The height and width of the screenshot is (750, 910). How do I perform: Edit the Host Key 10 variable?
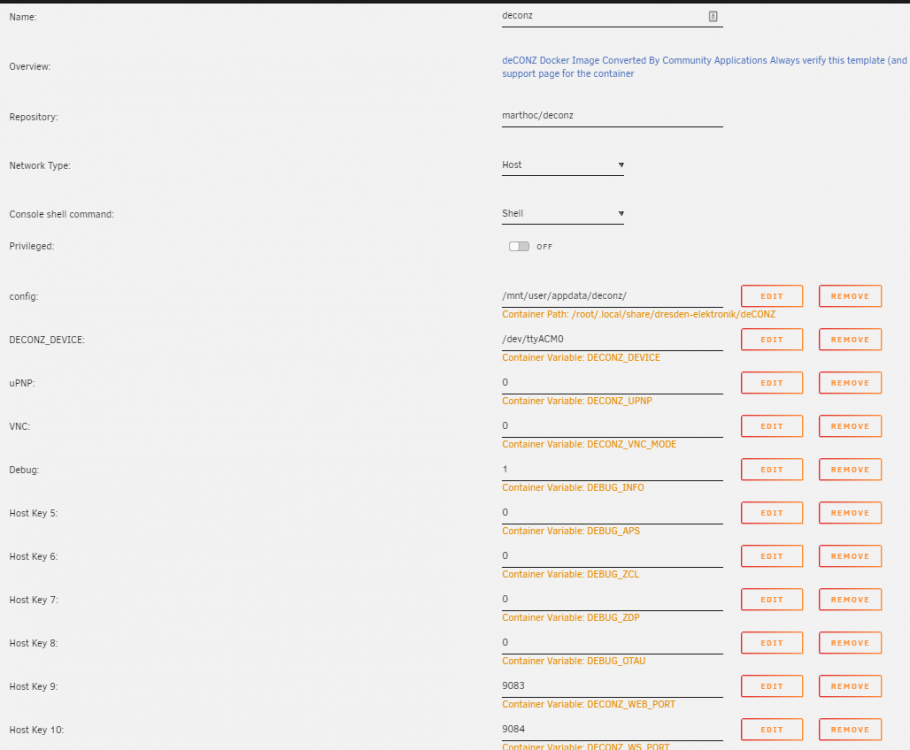click(x=771, y=730)
